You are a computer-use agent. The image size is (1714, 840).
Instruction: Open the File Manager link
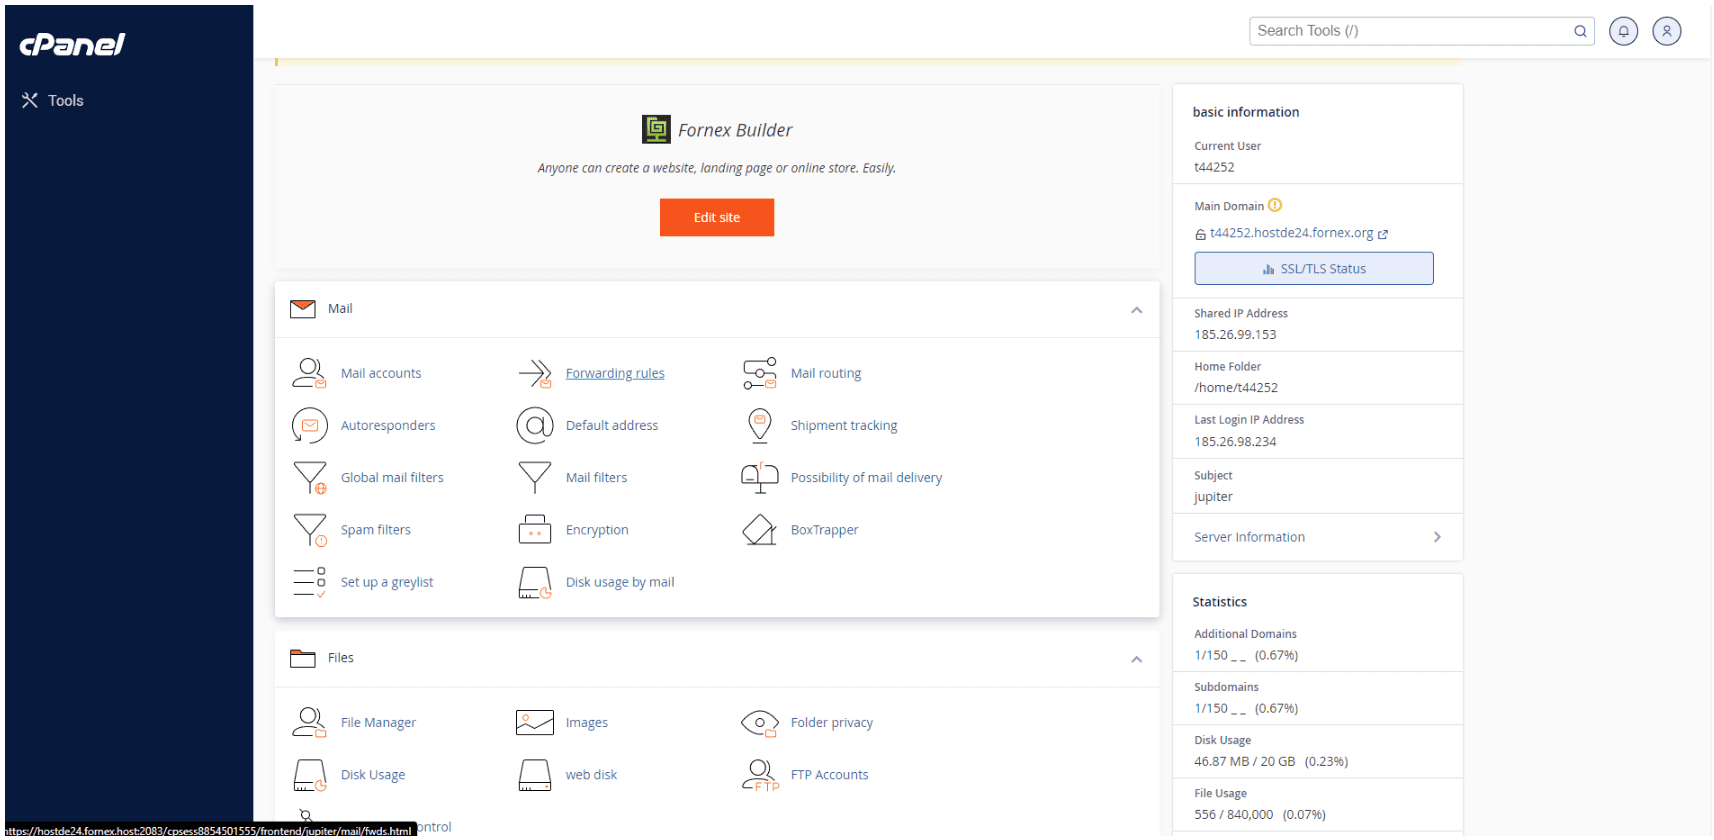pos(378,722)
